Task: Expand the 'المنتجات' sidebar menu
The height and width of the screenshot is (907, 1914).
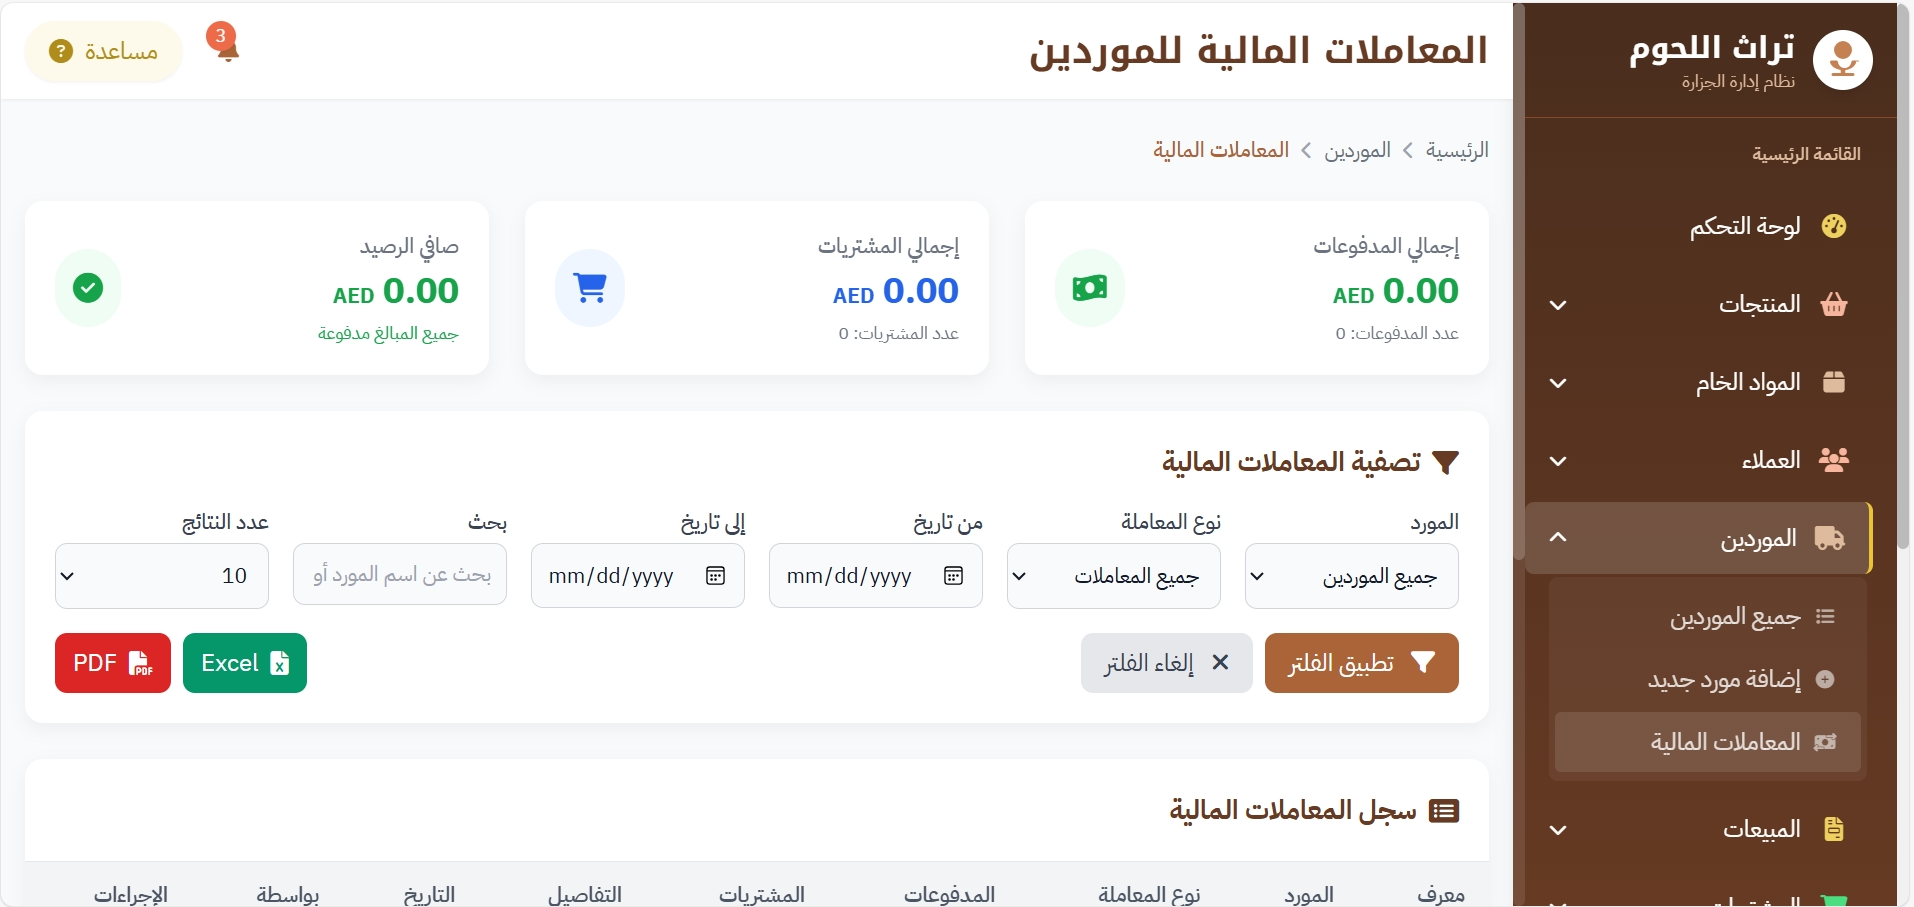Action: coord(1698,304)
